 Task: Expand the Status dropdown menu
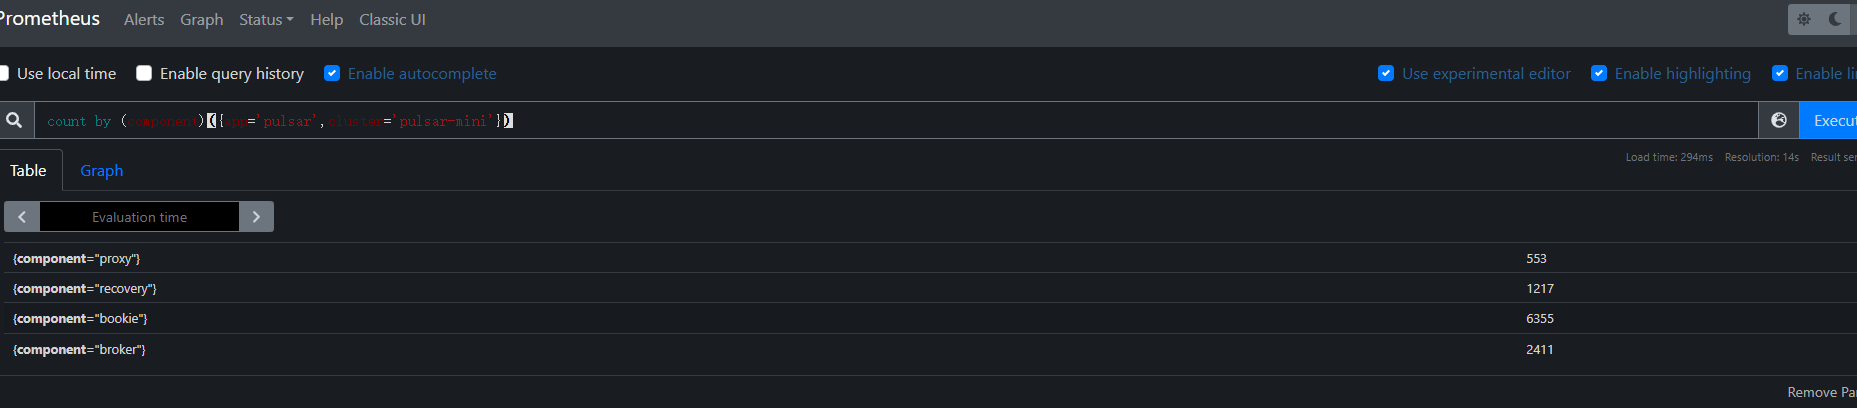click(266, 19)
